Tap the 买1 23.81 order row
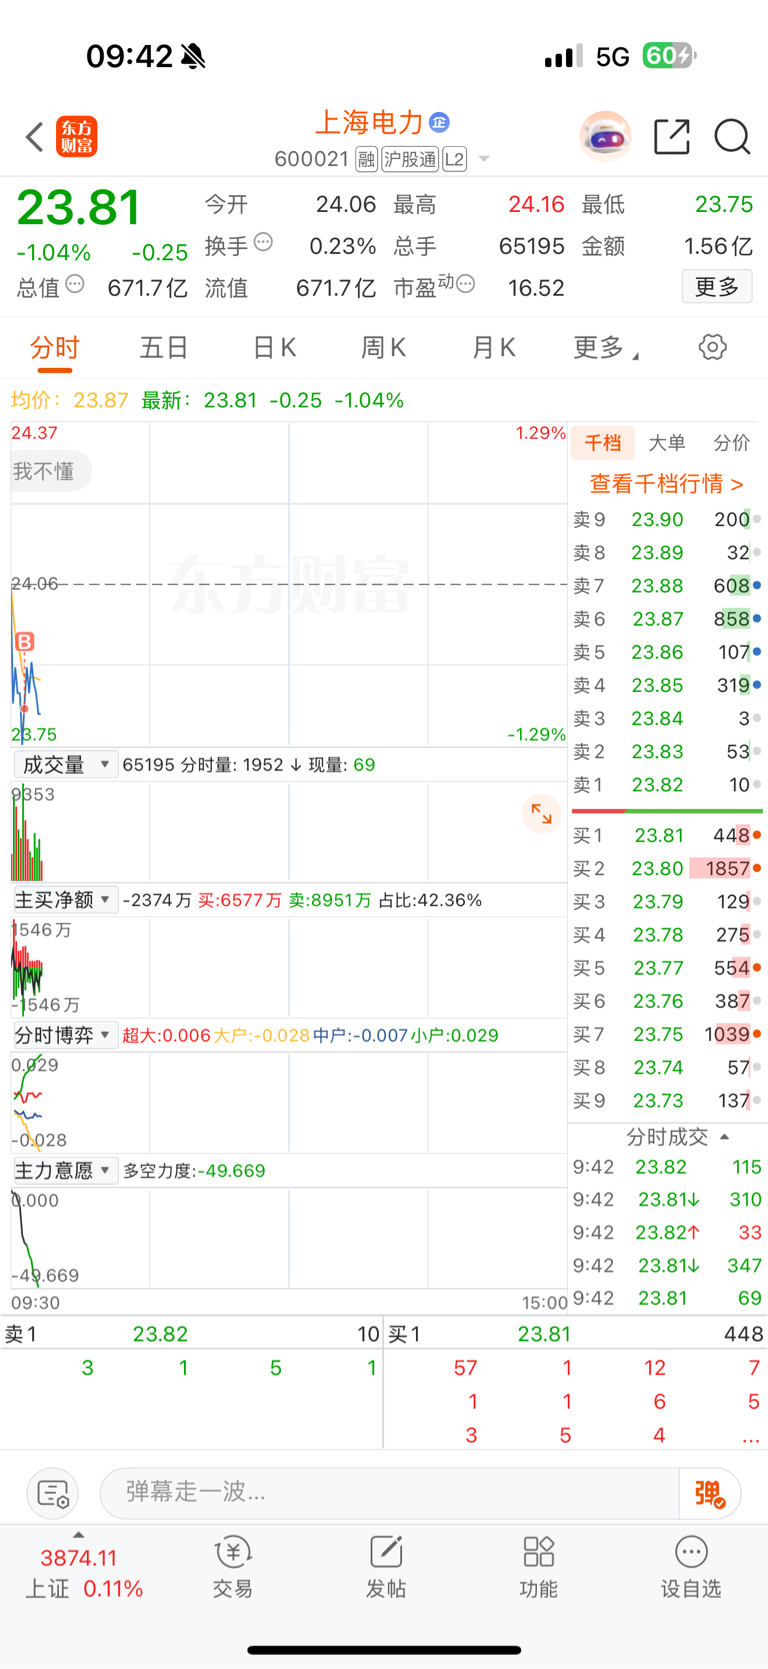Image resolution: width=768 pixels, height=1669 pixels. (668, 835)
